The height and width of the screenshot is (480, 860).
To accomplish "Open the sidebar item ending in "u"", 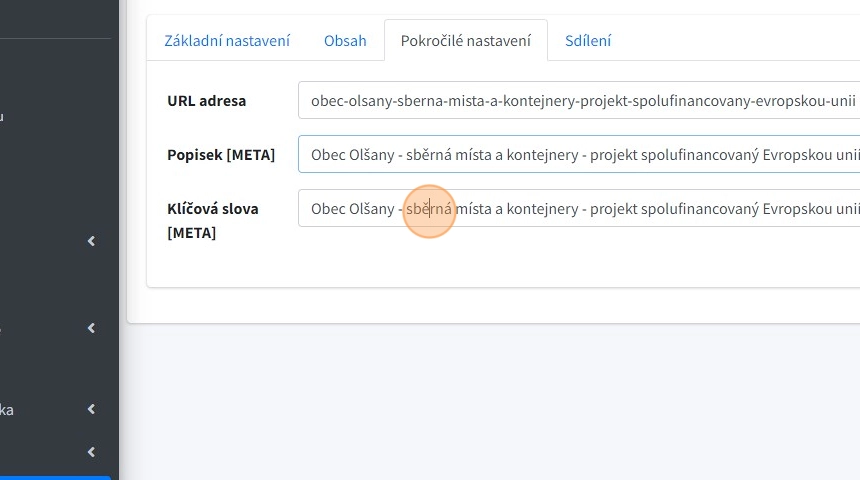I will click(x=3, y=117).
